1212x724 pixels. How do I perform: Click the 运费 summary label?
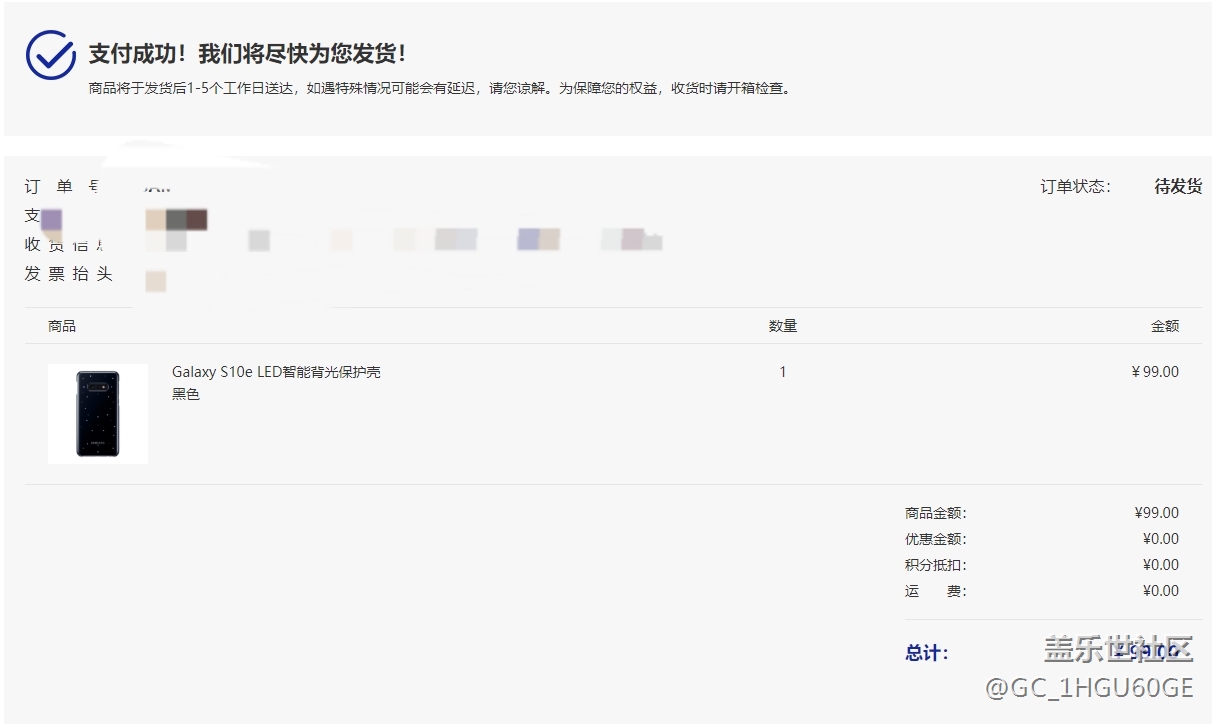coord(935,591)
